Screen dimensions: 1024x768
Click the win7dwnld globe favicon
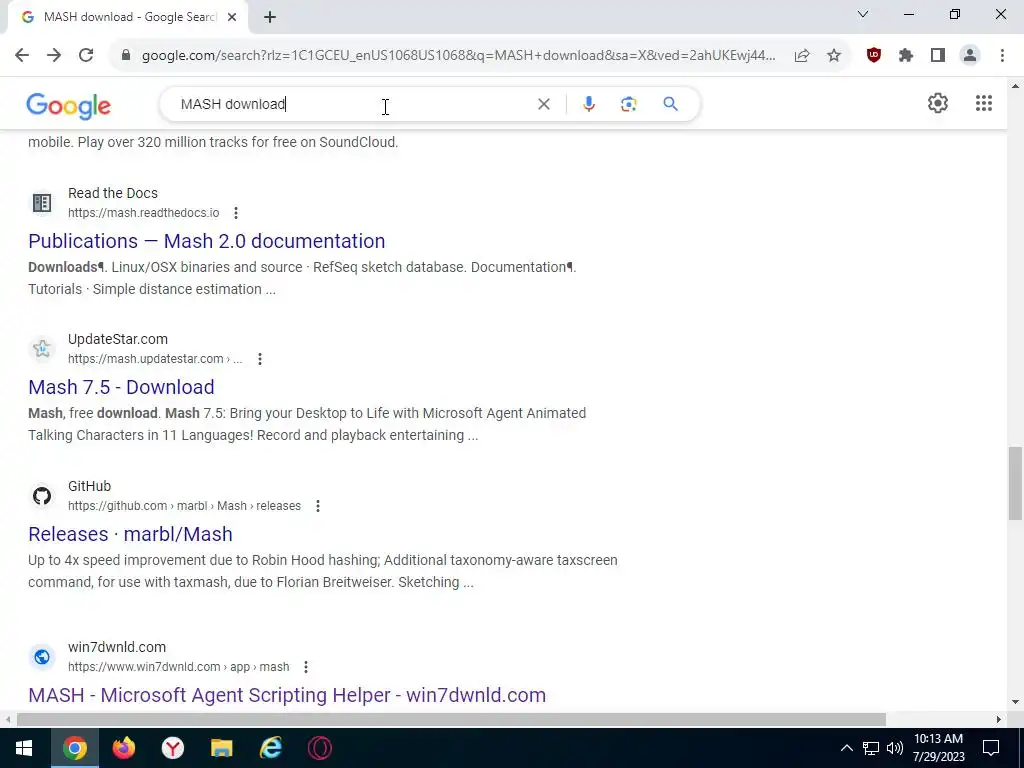click(x=42, y=657)
